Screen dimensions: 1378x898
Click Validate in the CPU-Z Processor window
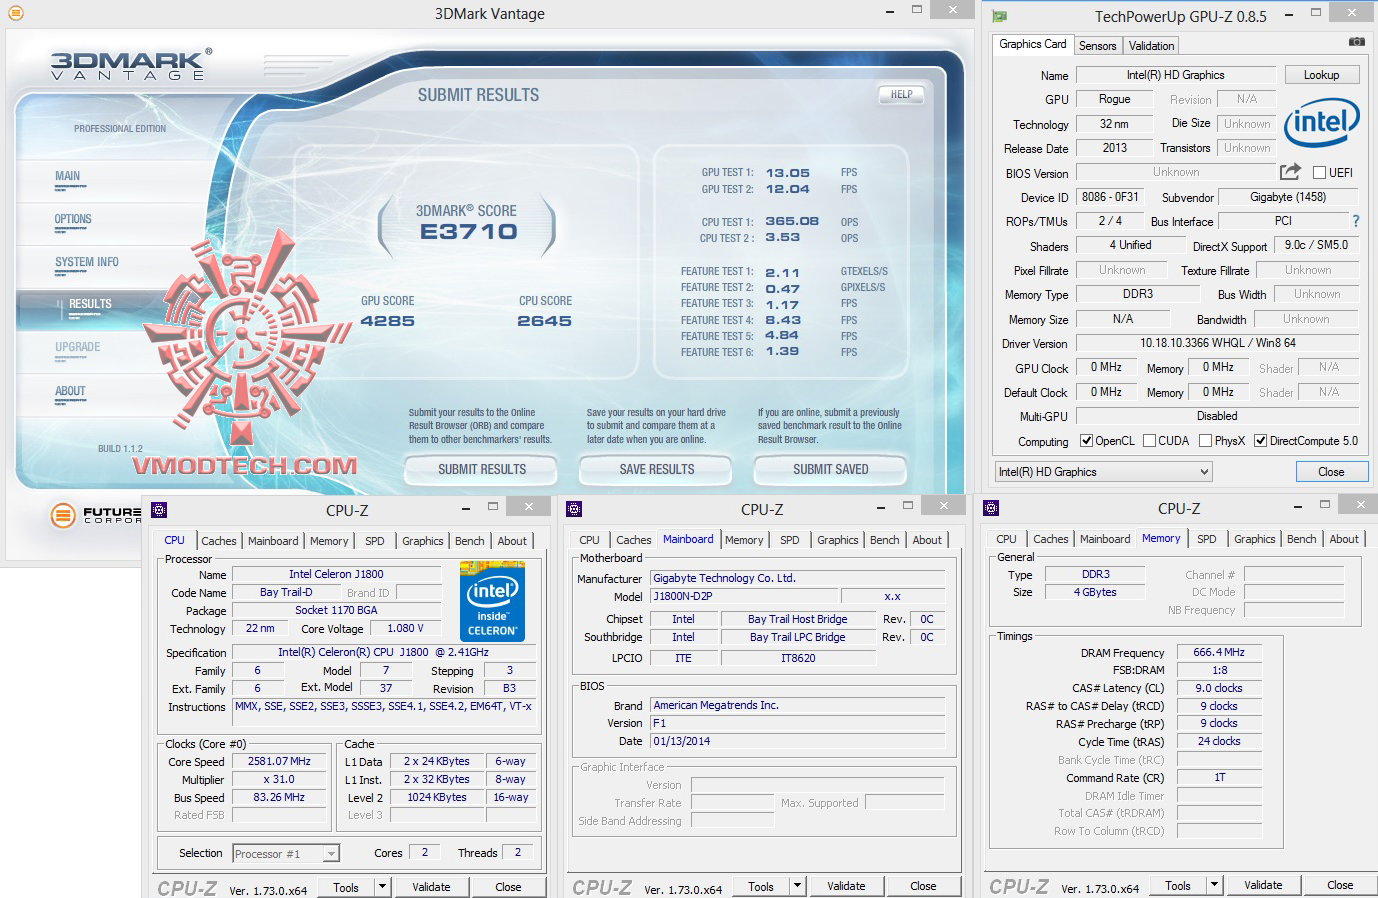click(431, 887)
